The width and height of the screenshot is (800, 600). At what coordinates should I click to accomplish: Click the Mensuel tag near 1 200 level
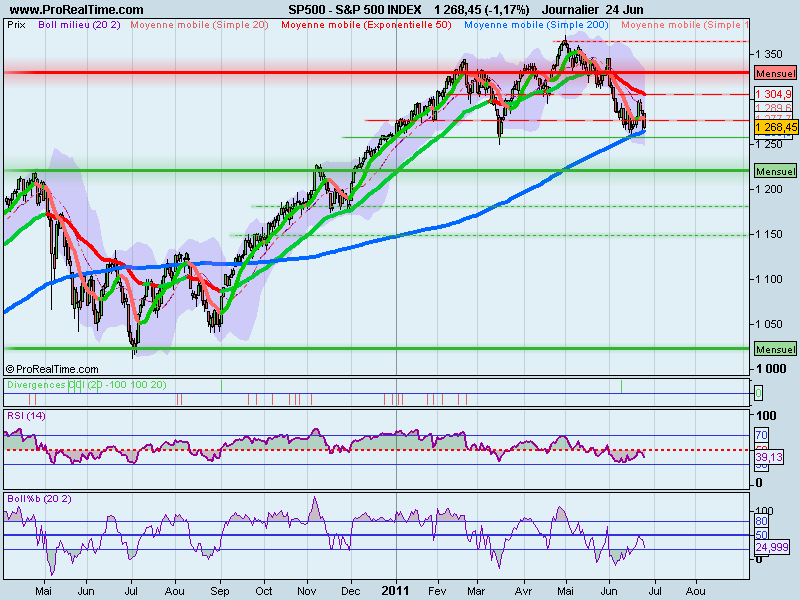pyautogui.click(x=775, y=171)
